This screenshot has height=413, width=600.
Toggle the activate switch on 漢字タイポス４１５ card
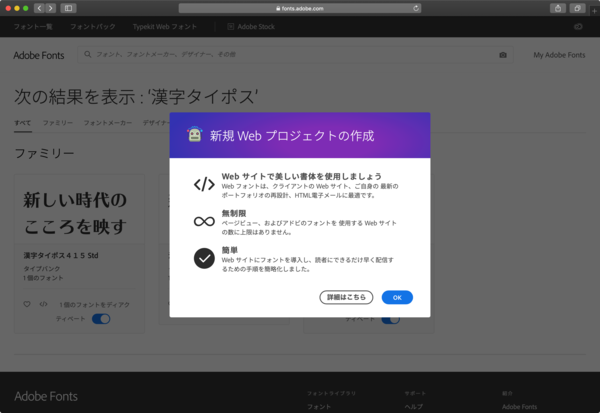point(101,319)
